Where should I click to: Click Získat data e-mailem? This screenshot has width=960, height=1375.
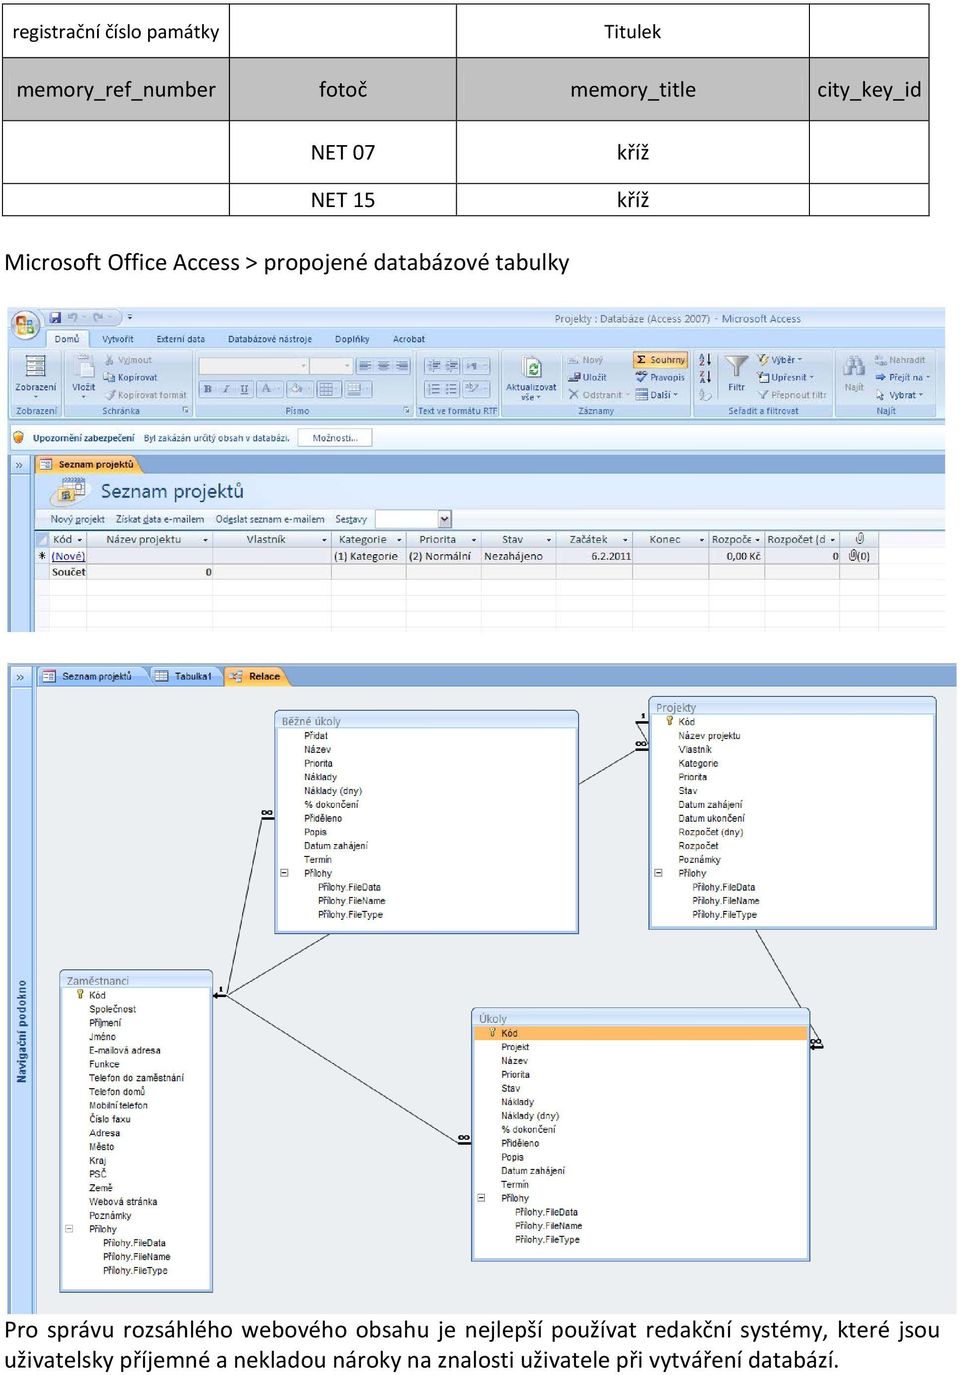click(160, 520)
